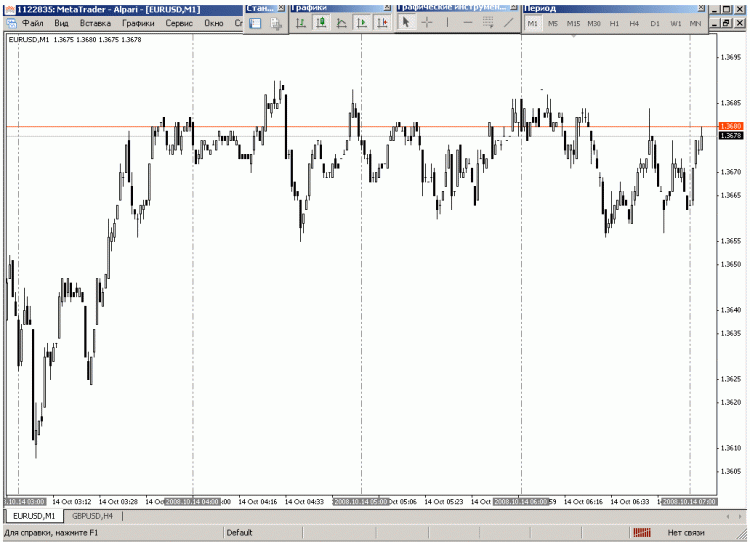
Task: Set the period to H4
Action: coord(634,23)
